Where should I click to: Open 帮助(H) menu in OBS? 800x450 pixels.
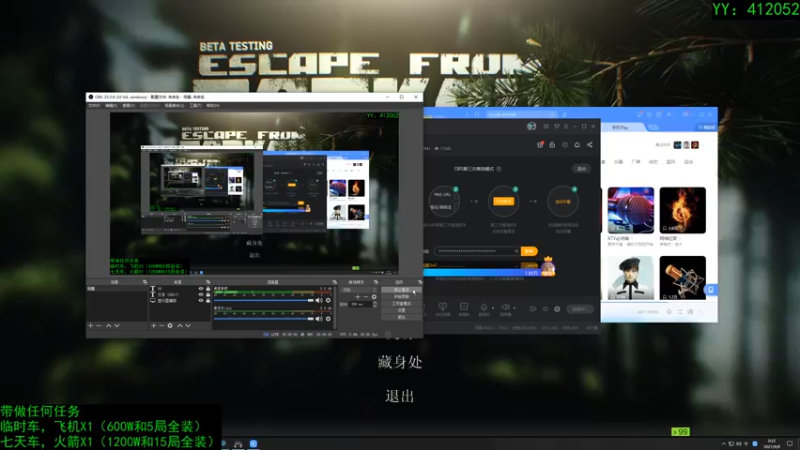pyautogui.click(x=213, y=106)
